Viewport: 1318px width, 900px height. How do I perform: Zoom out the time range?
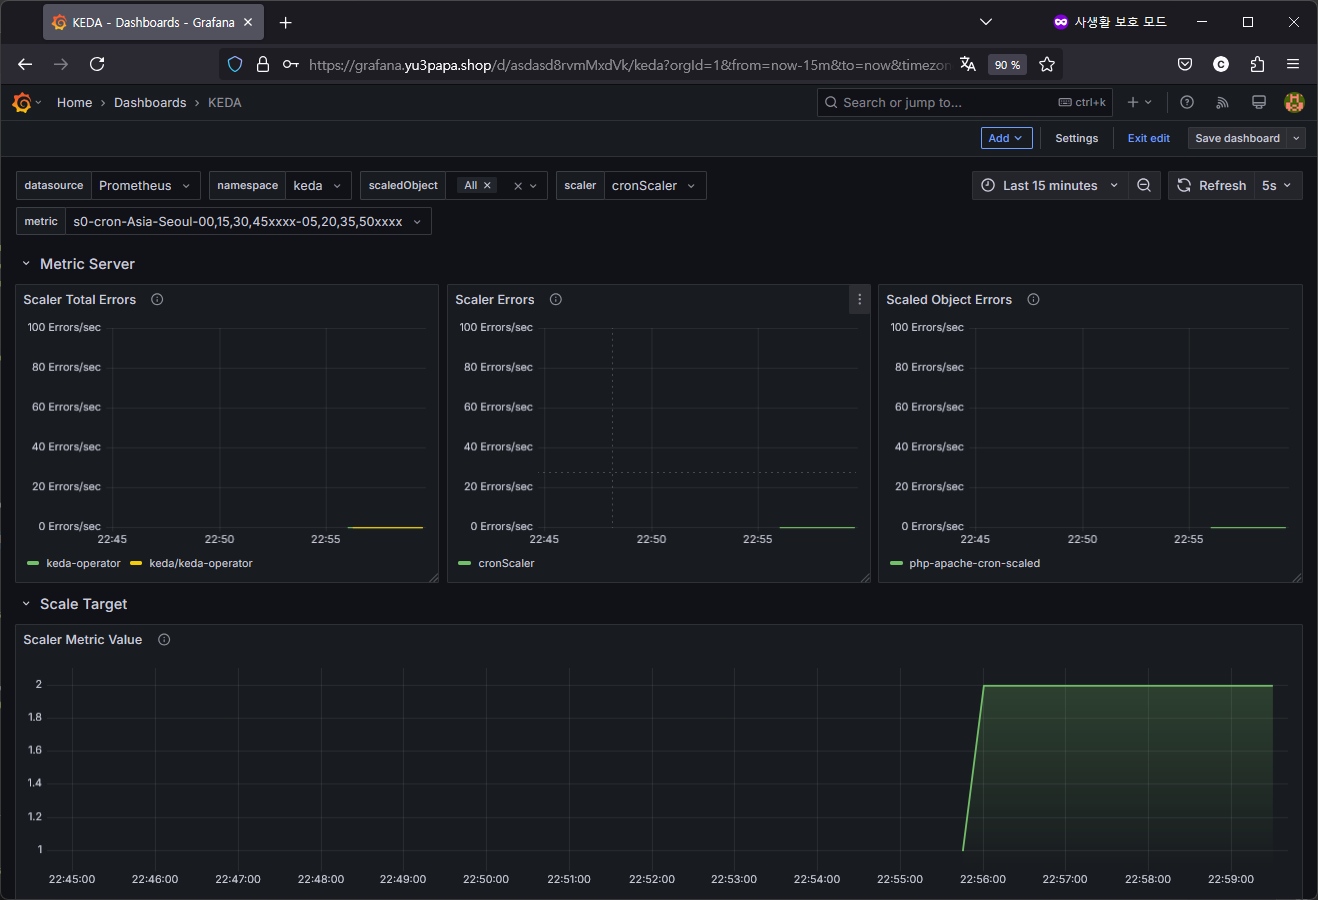click(1144, 185)
